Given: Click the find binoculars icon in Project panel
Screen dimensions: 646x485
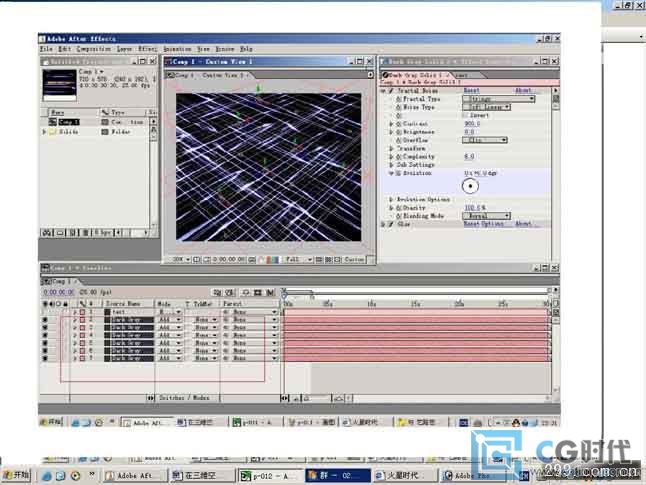Looking at the screenshot, I should (47, 233).
